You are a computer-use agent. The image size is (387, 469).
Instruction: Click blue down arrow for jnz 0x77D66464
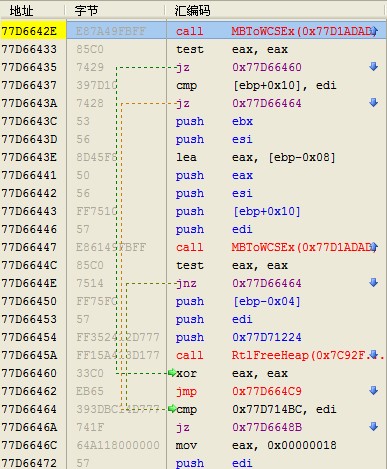[x=374, y=283]
